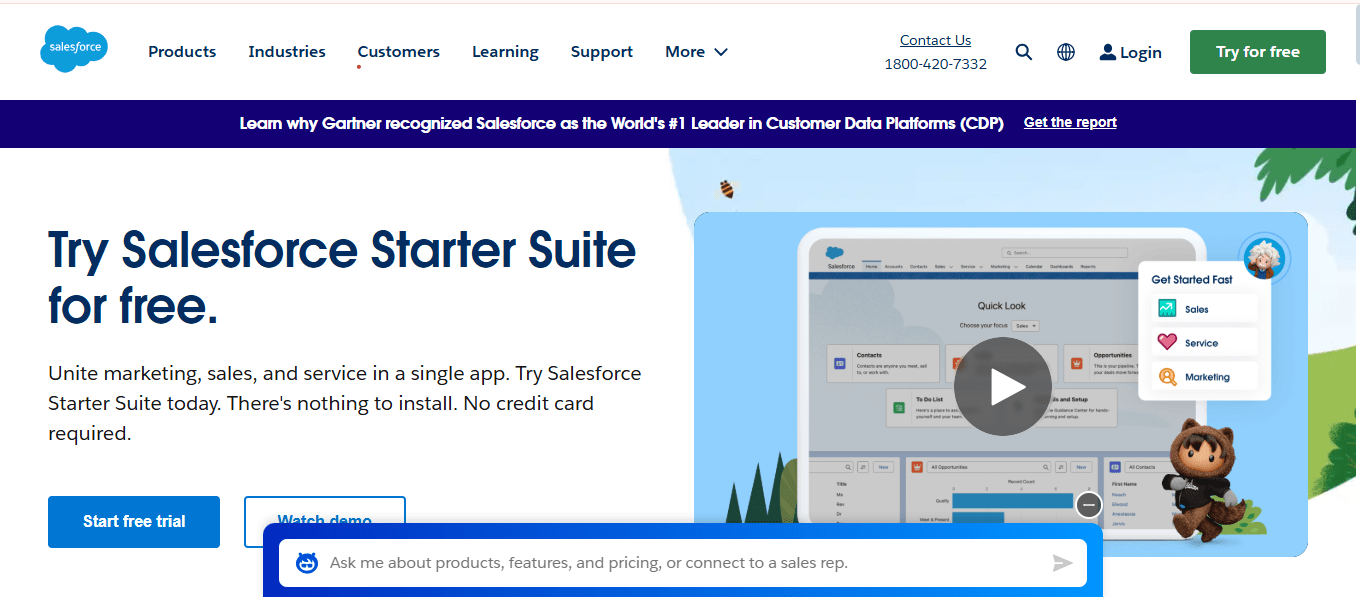The width and height of the screenshot is (1360, 597).
Task: Open the Get the report link
Action: coord(1070,122)
